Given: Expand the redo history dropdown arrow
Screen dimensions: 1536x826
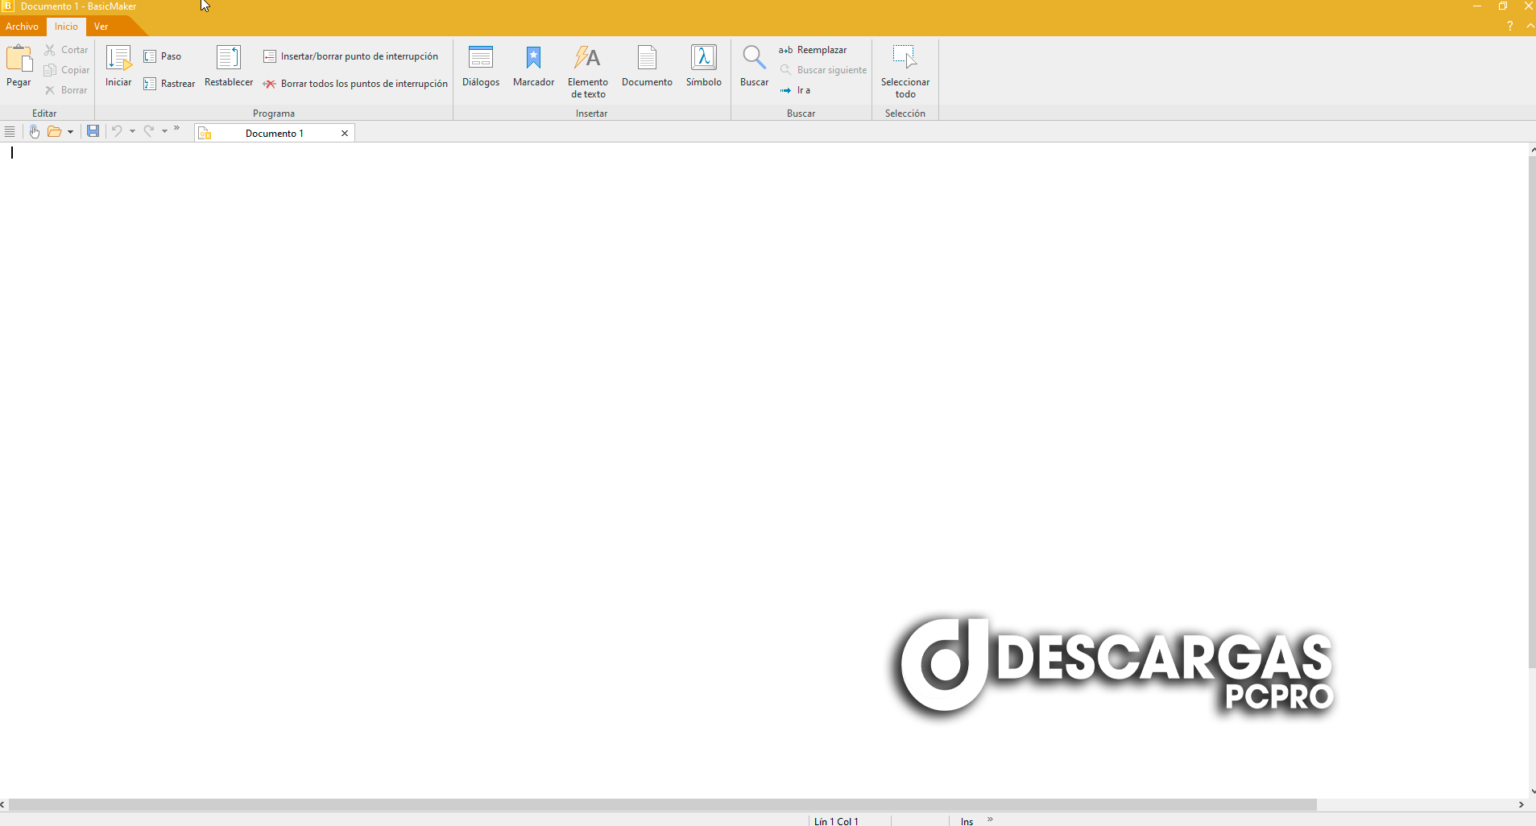Looking at the screenshot, I should click(164, 132).
